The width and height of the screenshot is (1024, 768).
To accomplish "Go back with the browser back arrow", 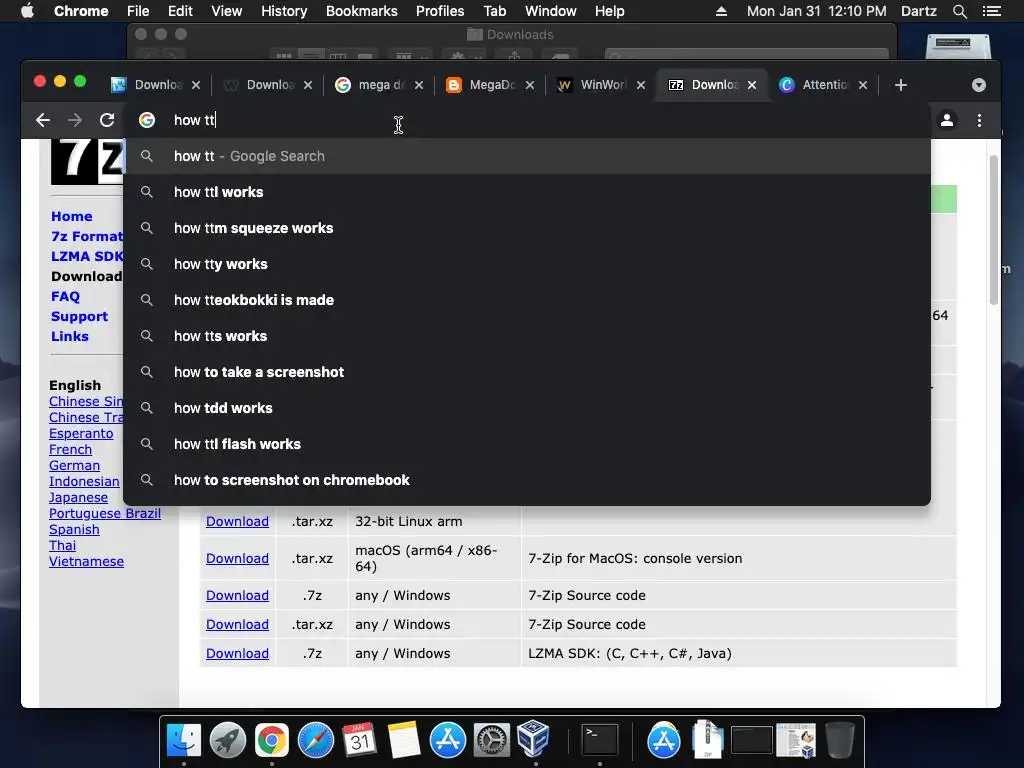I will click(x=43, y=120).
